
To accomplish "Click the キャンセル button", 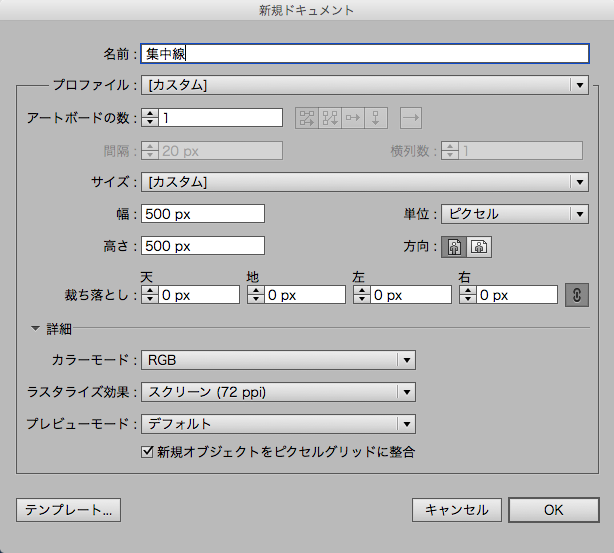I will tap(457, 510).
